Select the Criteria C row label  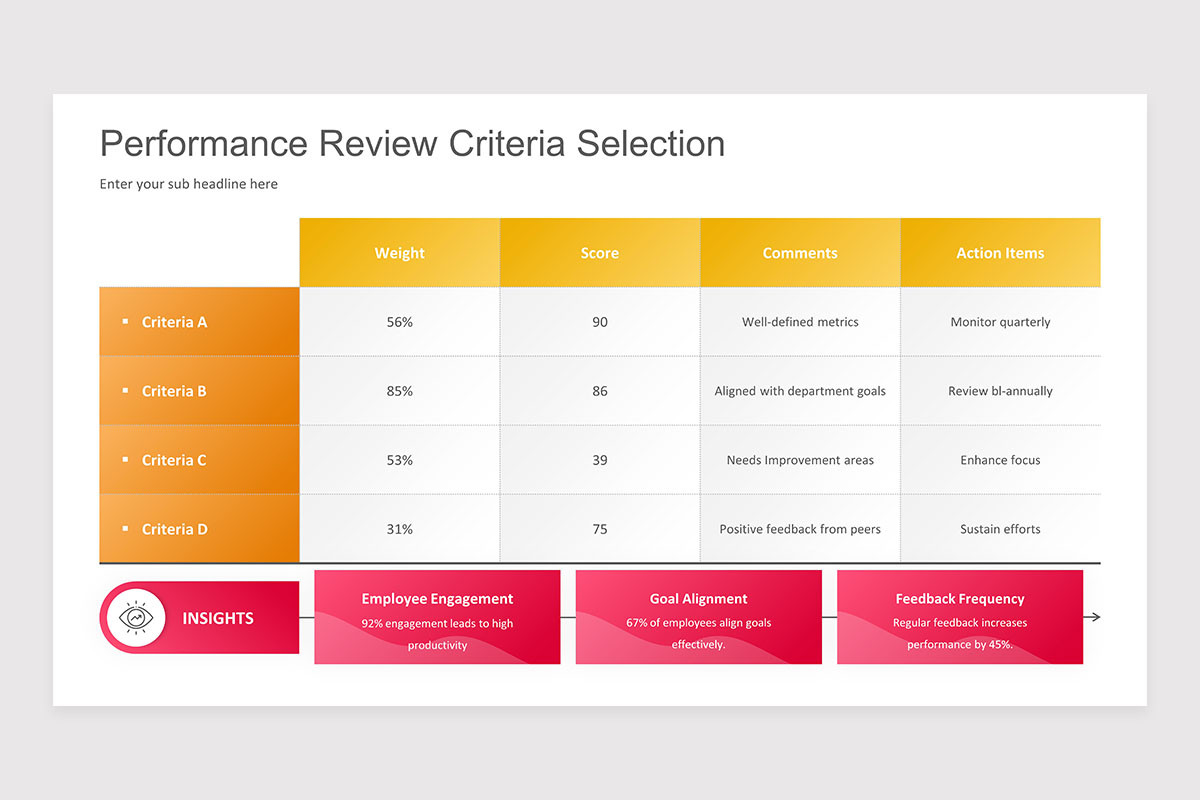tap(175, 459)
